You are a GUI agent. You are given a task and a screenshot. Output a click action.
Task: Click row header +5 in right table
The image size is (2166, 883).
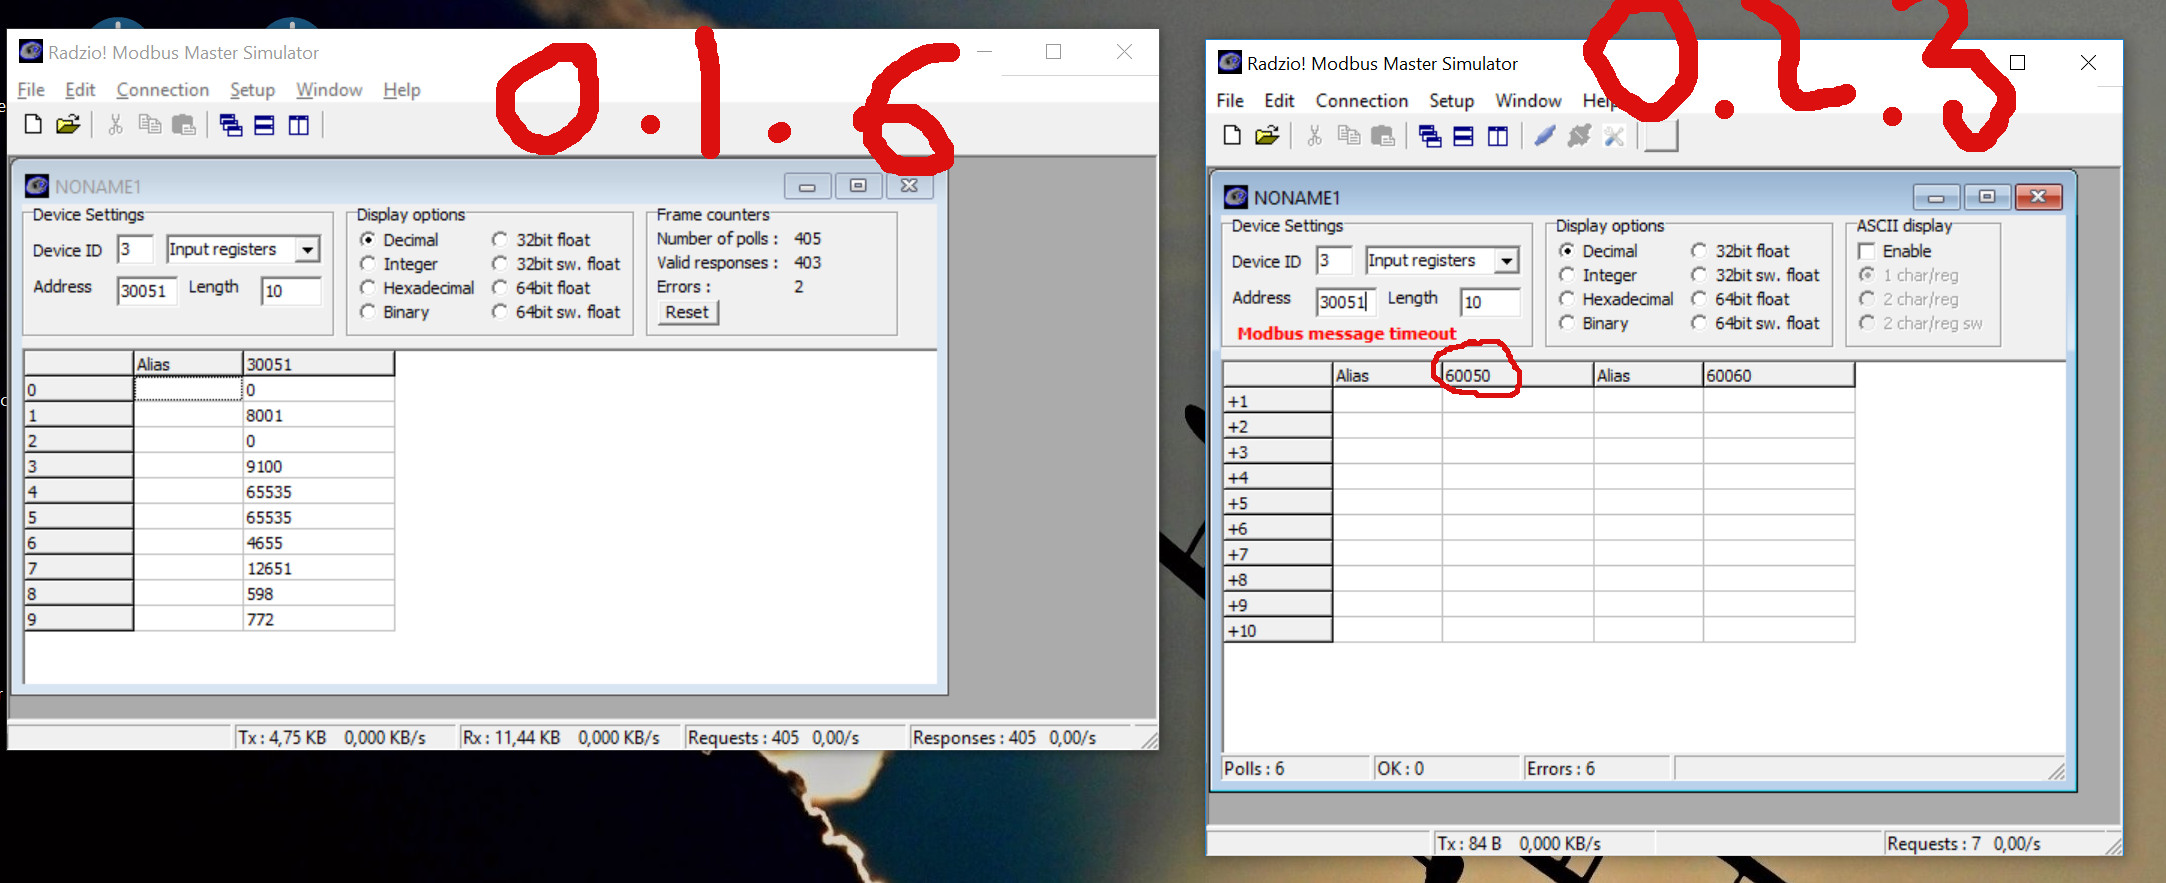(x=1277, y=503)
